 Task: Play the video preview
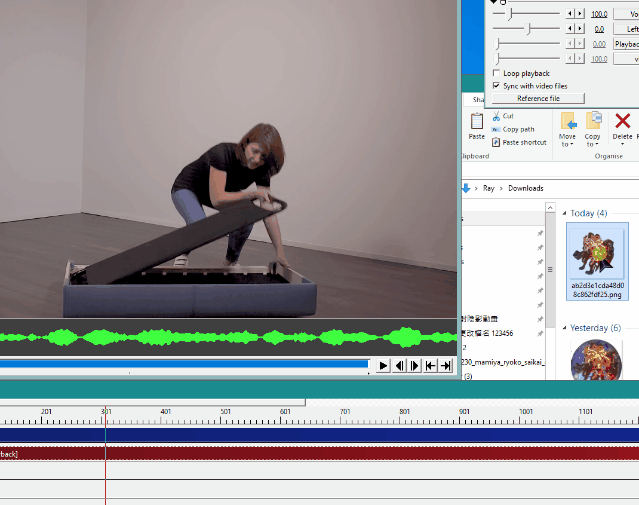383,366
